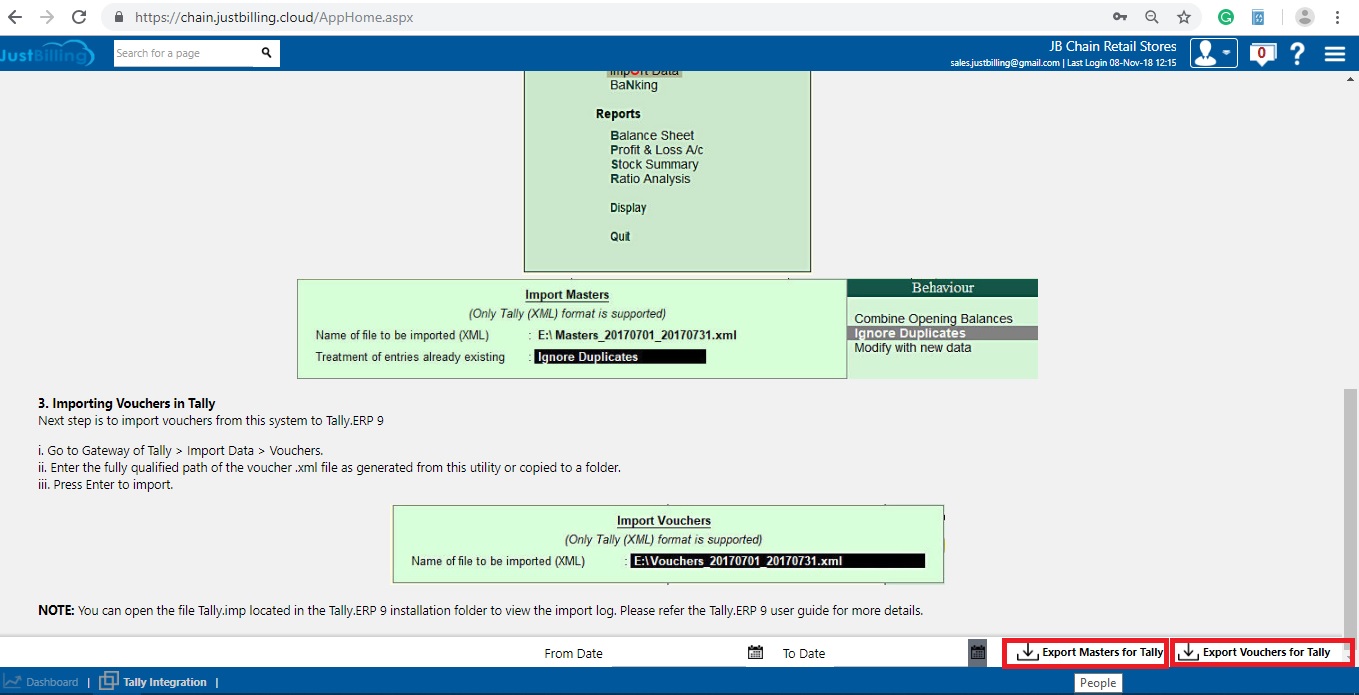Open the saved passwords key icon
1359x695 pixels.
(x=1120, y=17)
